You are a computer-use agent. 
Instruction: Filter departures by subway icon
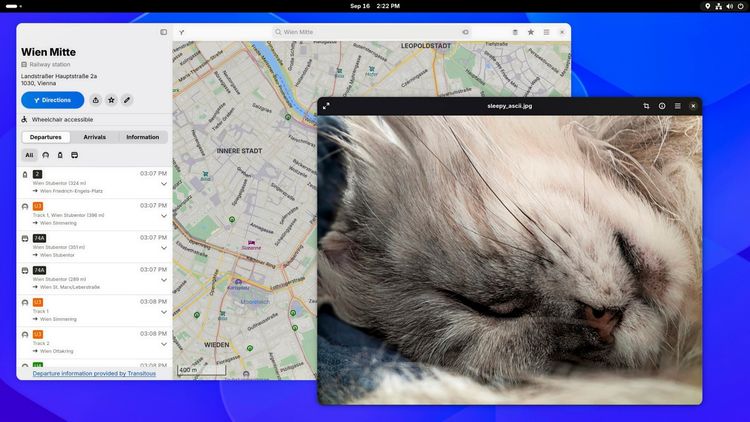[x=45, y=155]
